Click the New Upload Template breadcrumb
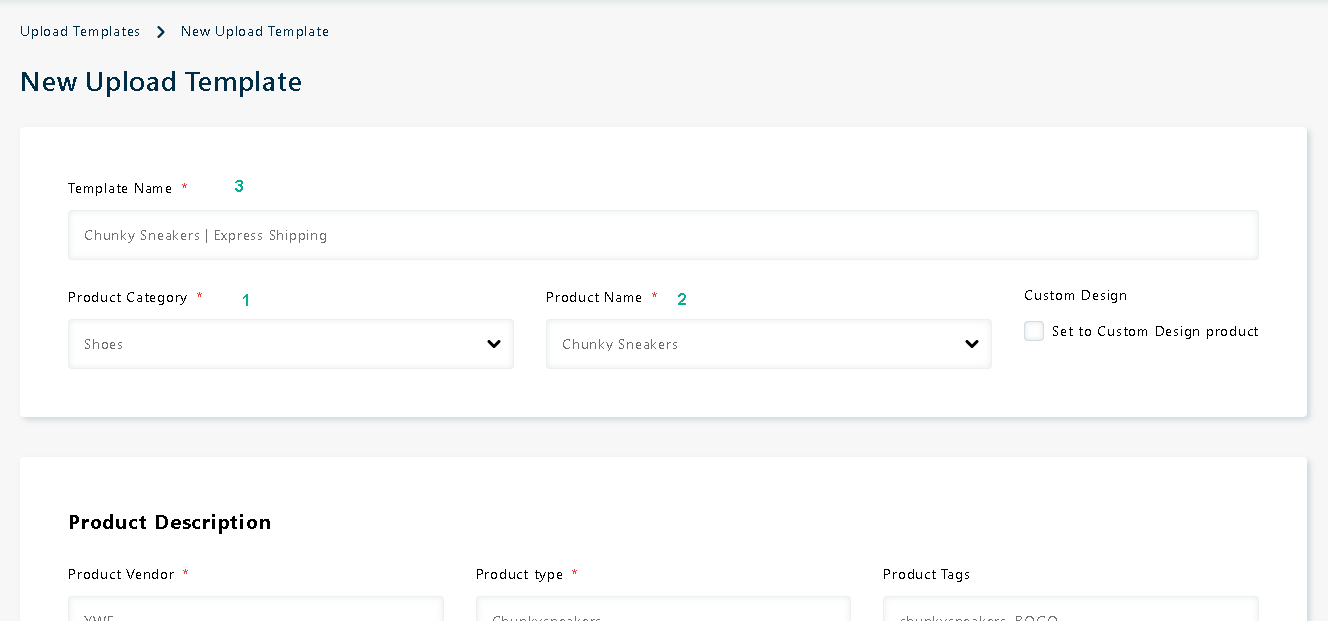1328x621 pixels. (254, 32)
